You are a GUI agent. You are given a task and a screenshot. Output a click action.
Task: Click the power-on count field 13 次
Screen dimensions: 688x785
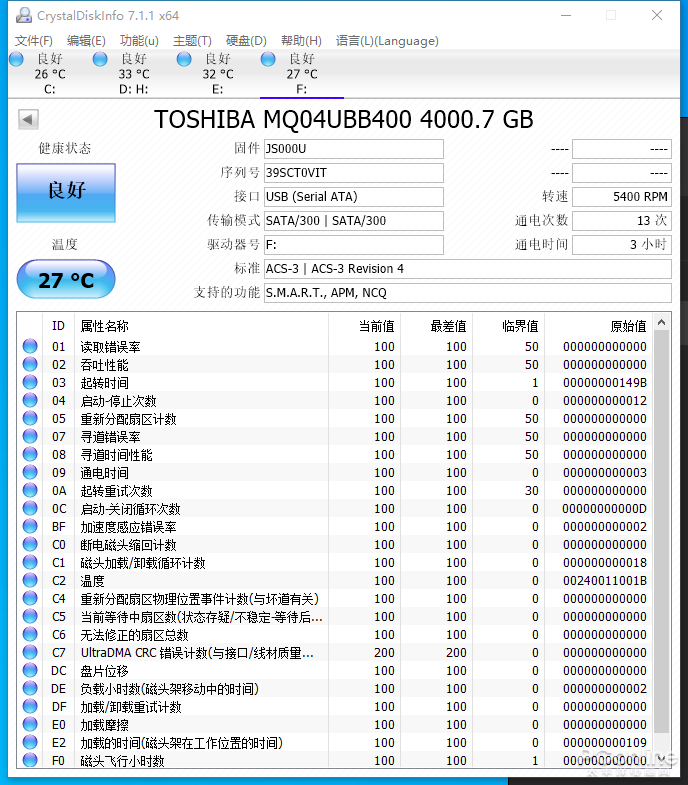[x=622, y=221]
